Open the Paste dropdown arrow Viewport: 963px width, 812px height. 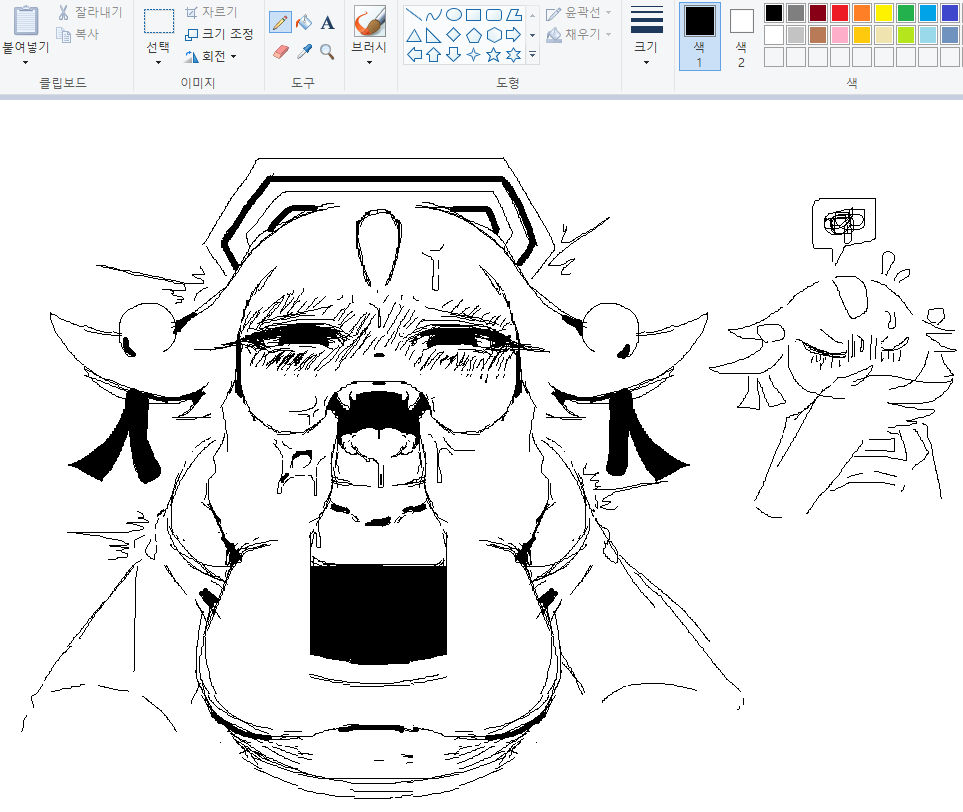click(x=25, y=63)
